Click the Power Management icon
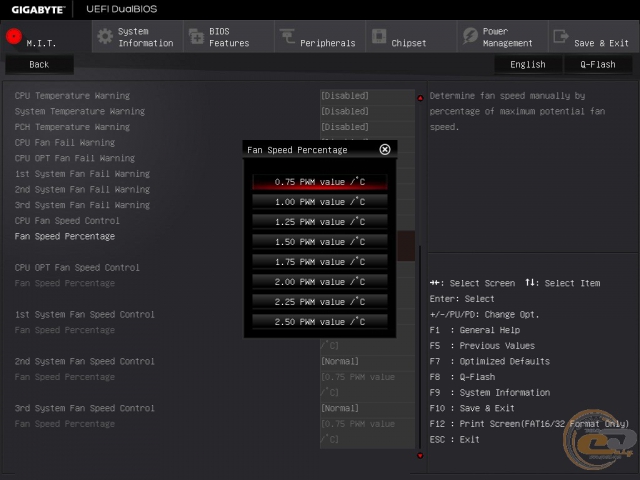The height and width of the screenshot is (480, 640). point(470,36)
